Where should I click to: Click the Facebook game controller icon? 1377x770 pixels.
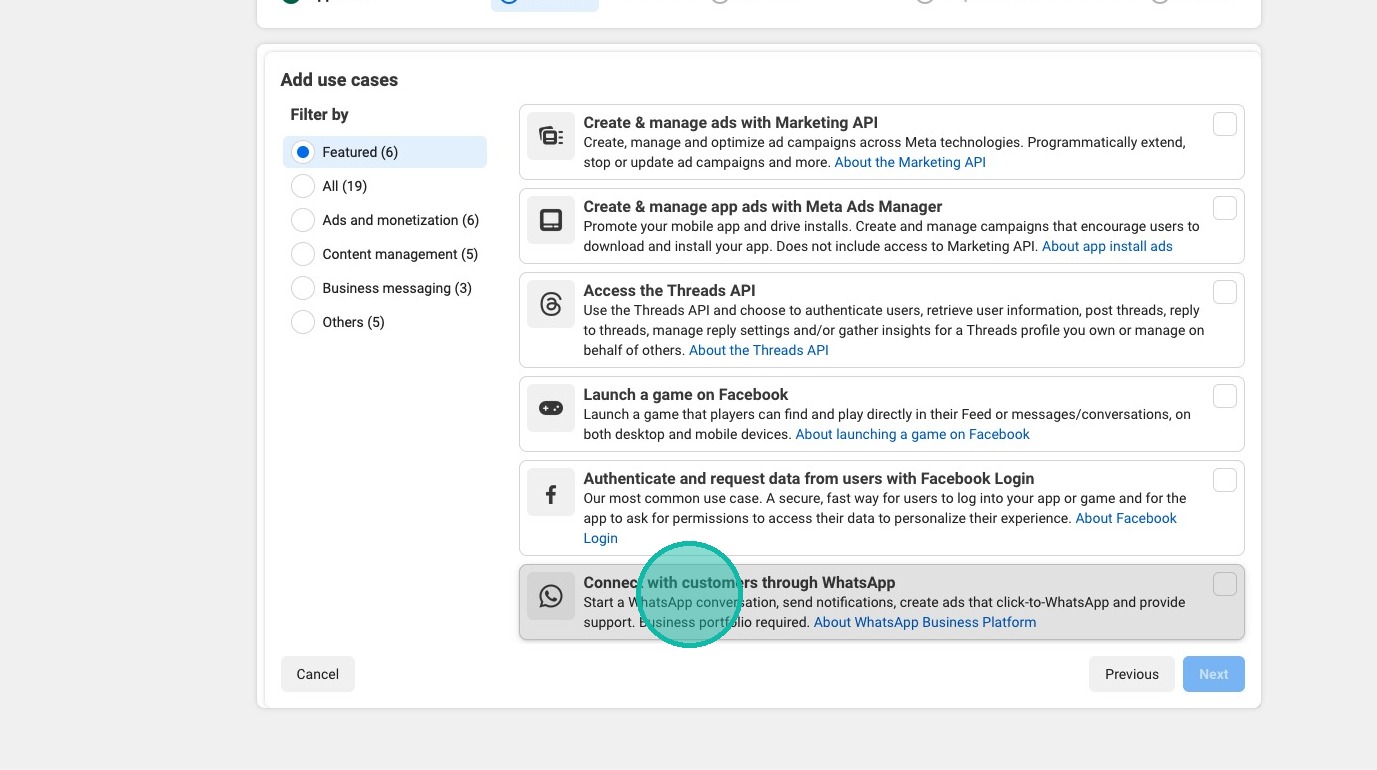551,408
